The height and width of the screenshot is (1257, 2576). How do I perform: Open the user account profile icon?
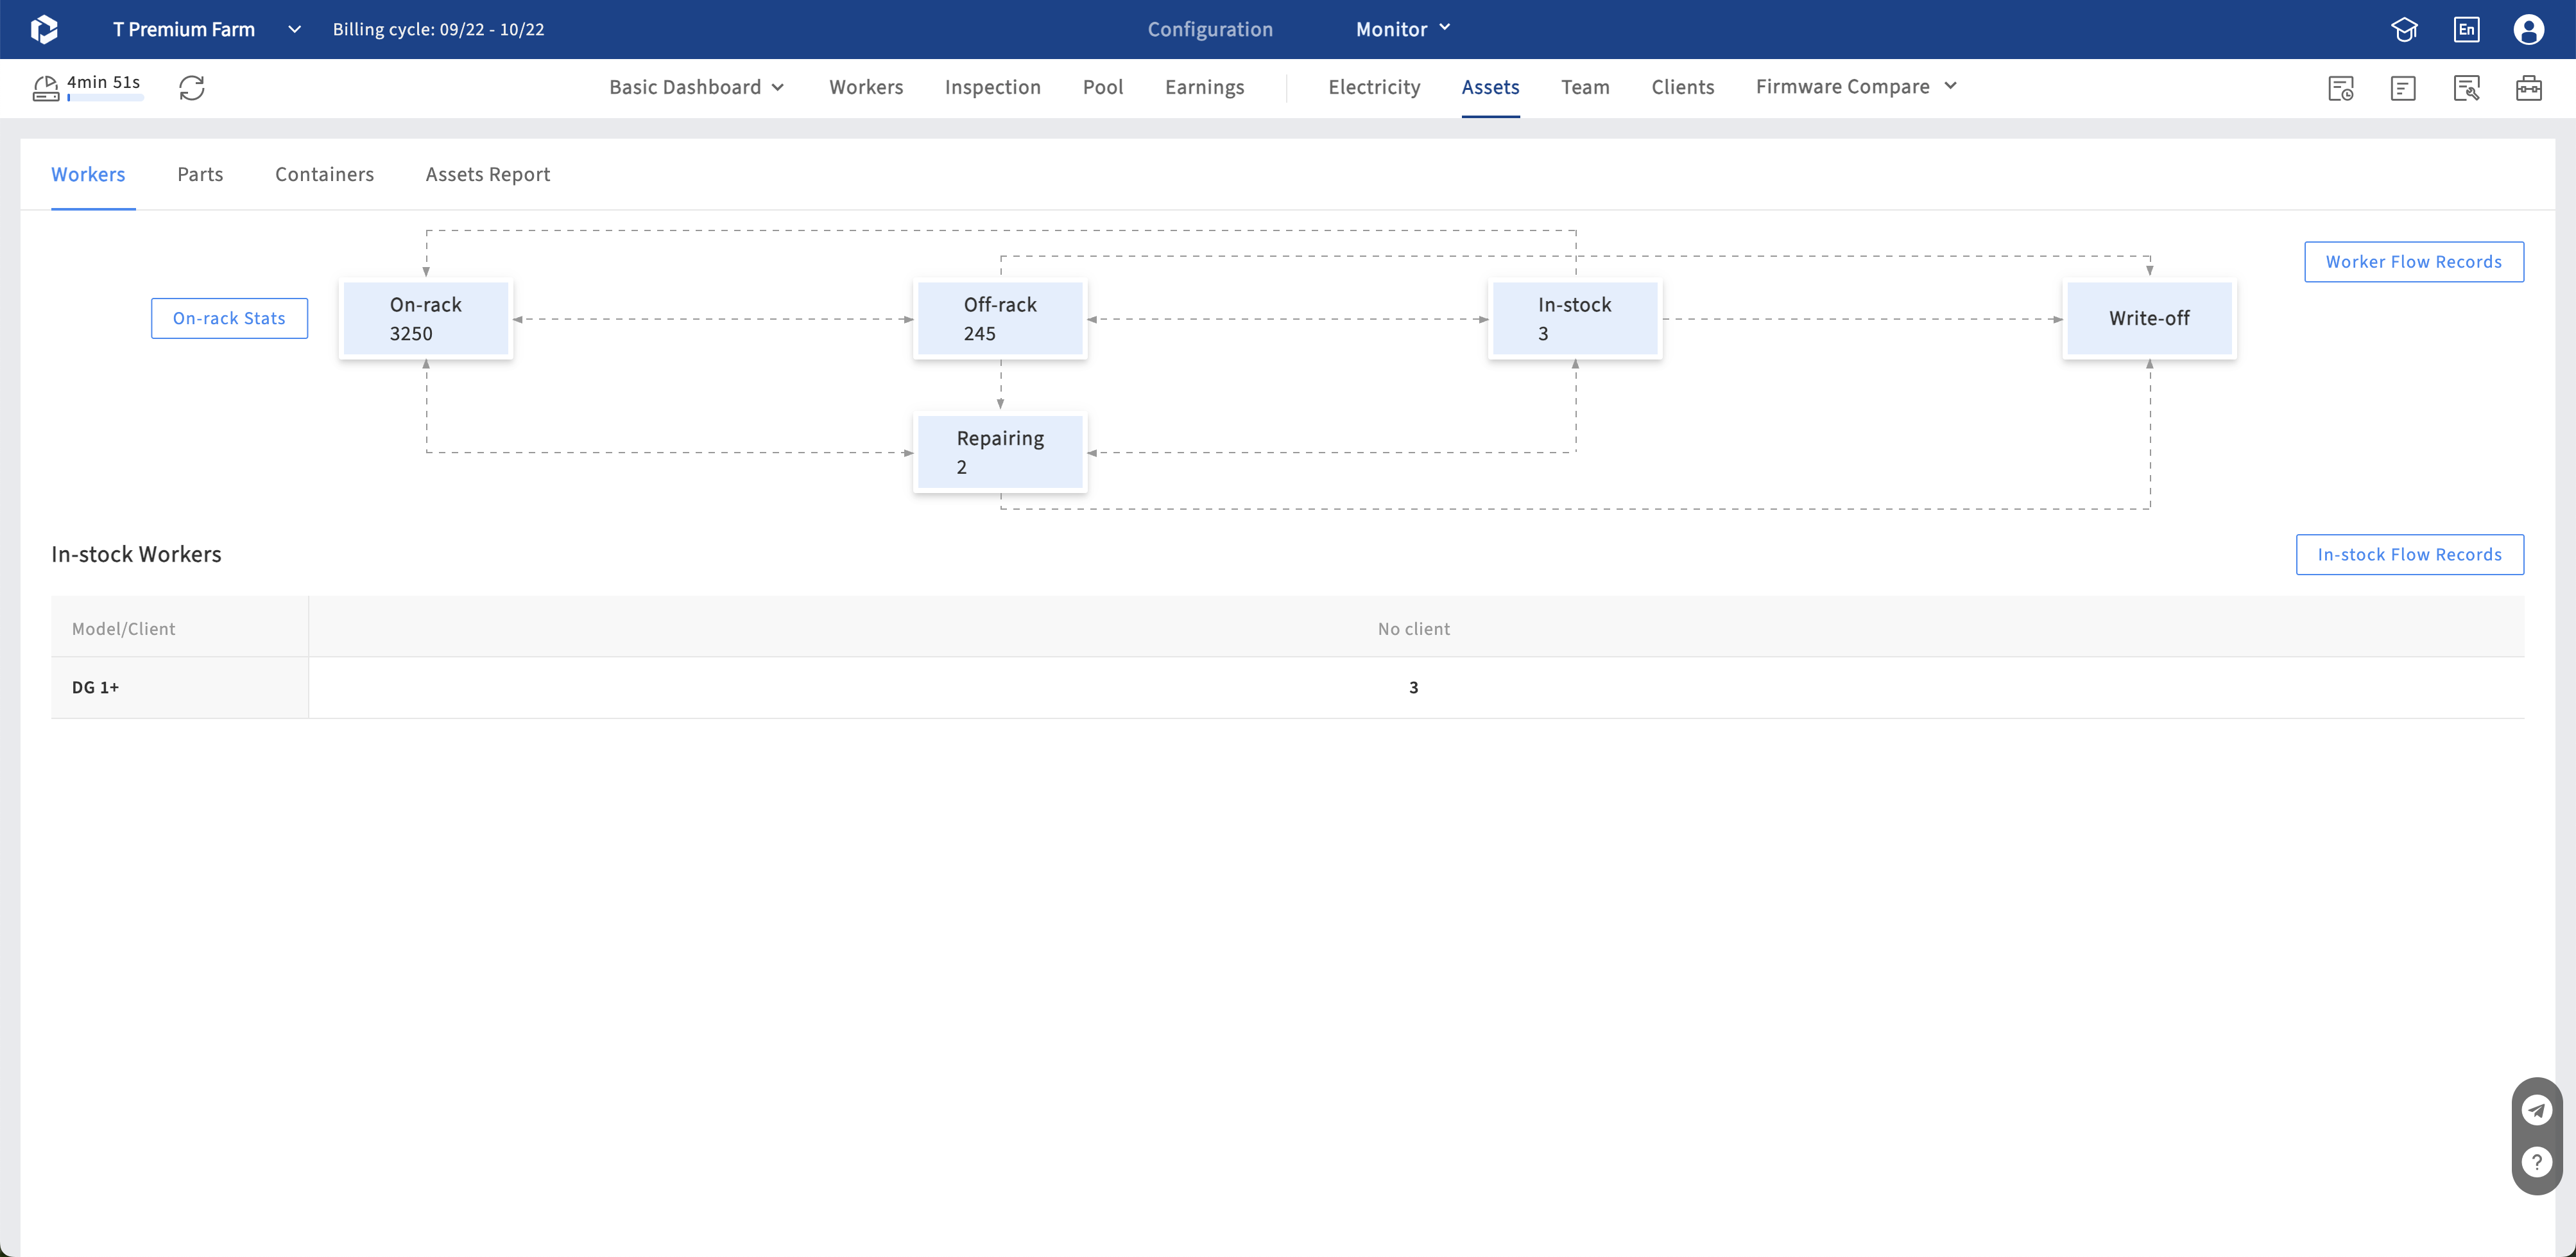click(2528, 29)
